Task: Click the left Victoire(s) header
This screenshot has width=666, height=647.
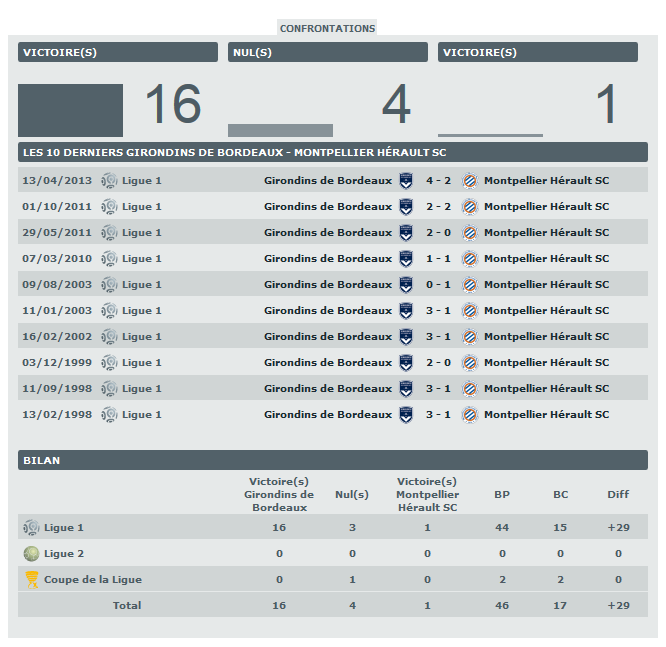Action: pyautogui.click(x=118, y=52)
